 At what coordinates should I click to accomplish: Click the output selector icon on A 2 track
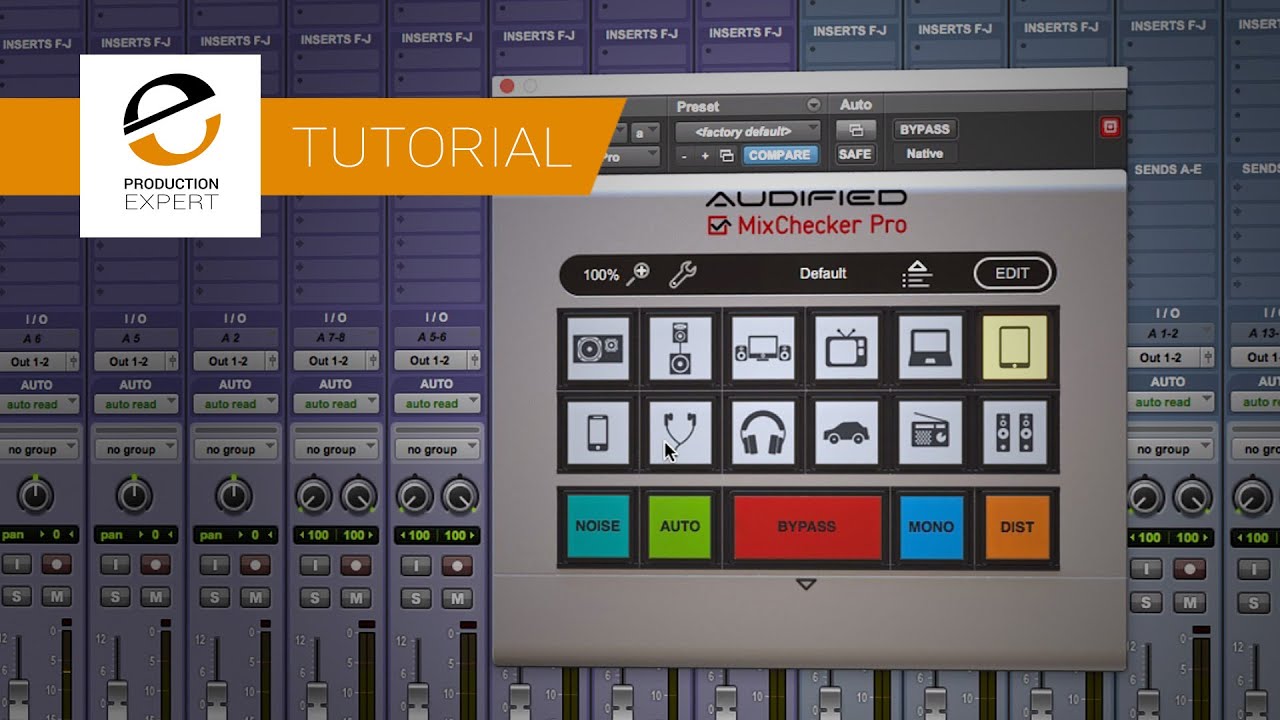(x=273, y=361)
